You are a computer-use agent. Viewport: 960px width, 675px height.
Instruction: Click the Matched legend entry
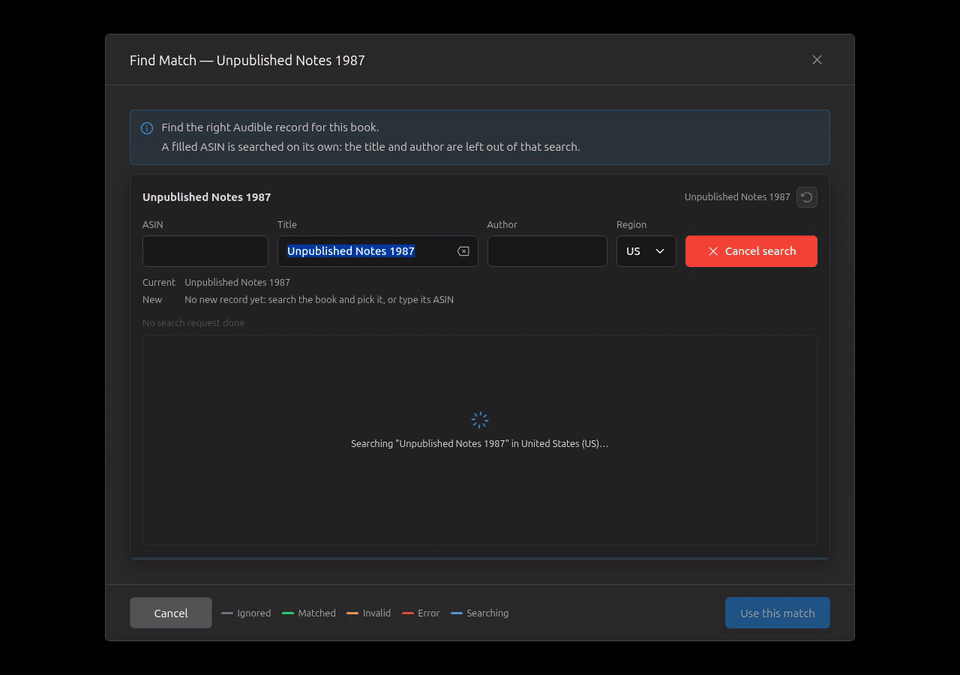(309, 613)
